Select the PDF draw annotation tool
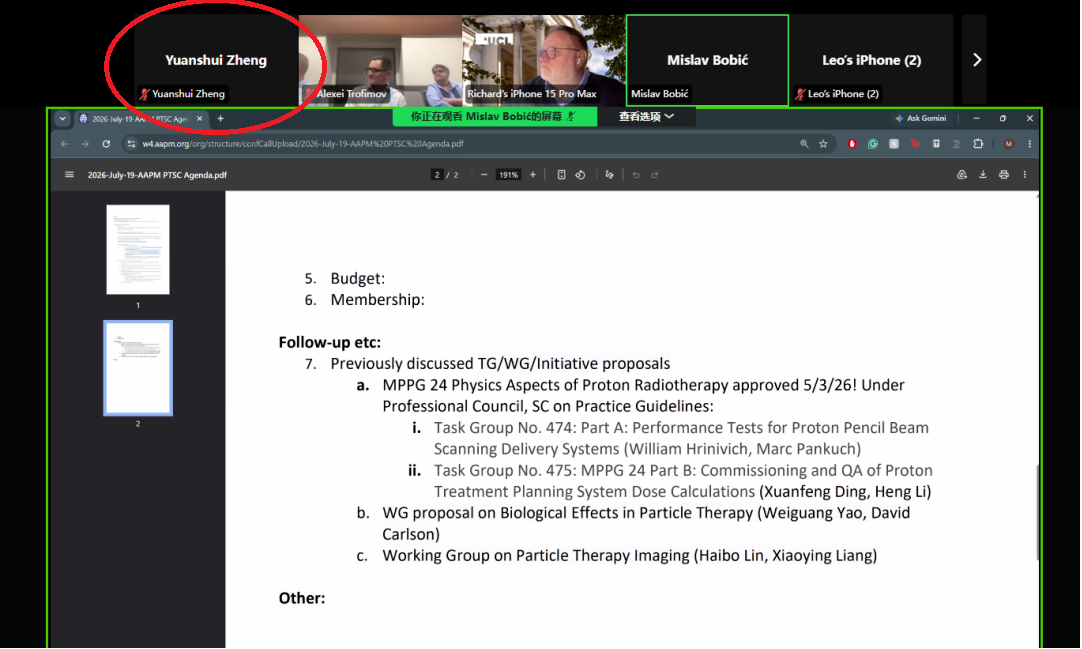Viewport: 1082px width, 649px height. pos(609,174)
